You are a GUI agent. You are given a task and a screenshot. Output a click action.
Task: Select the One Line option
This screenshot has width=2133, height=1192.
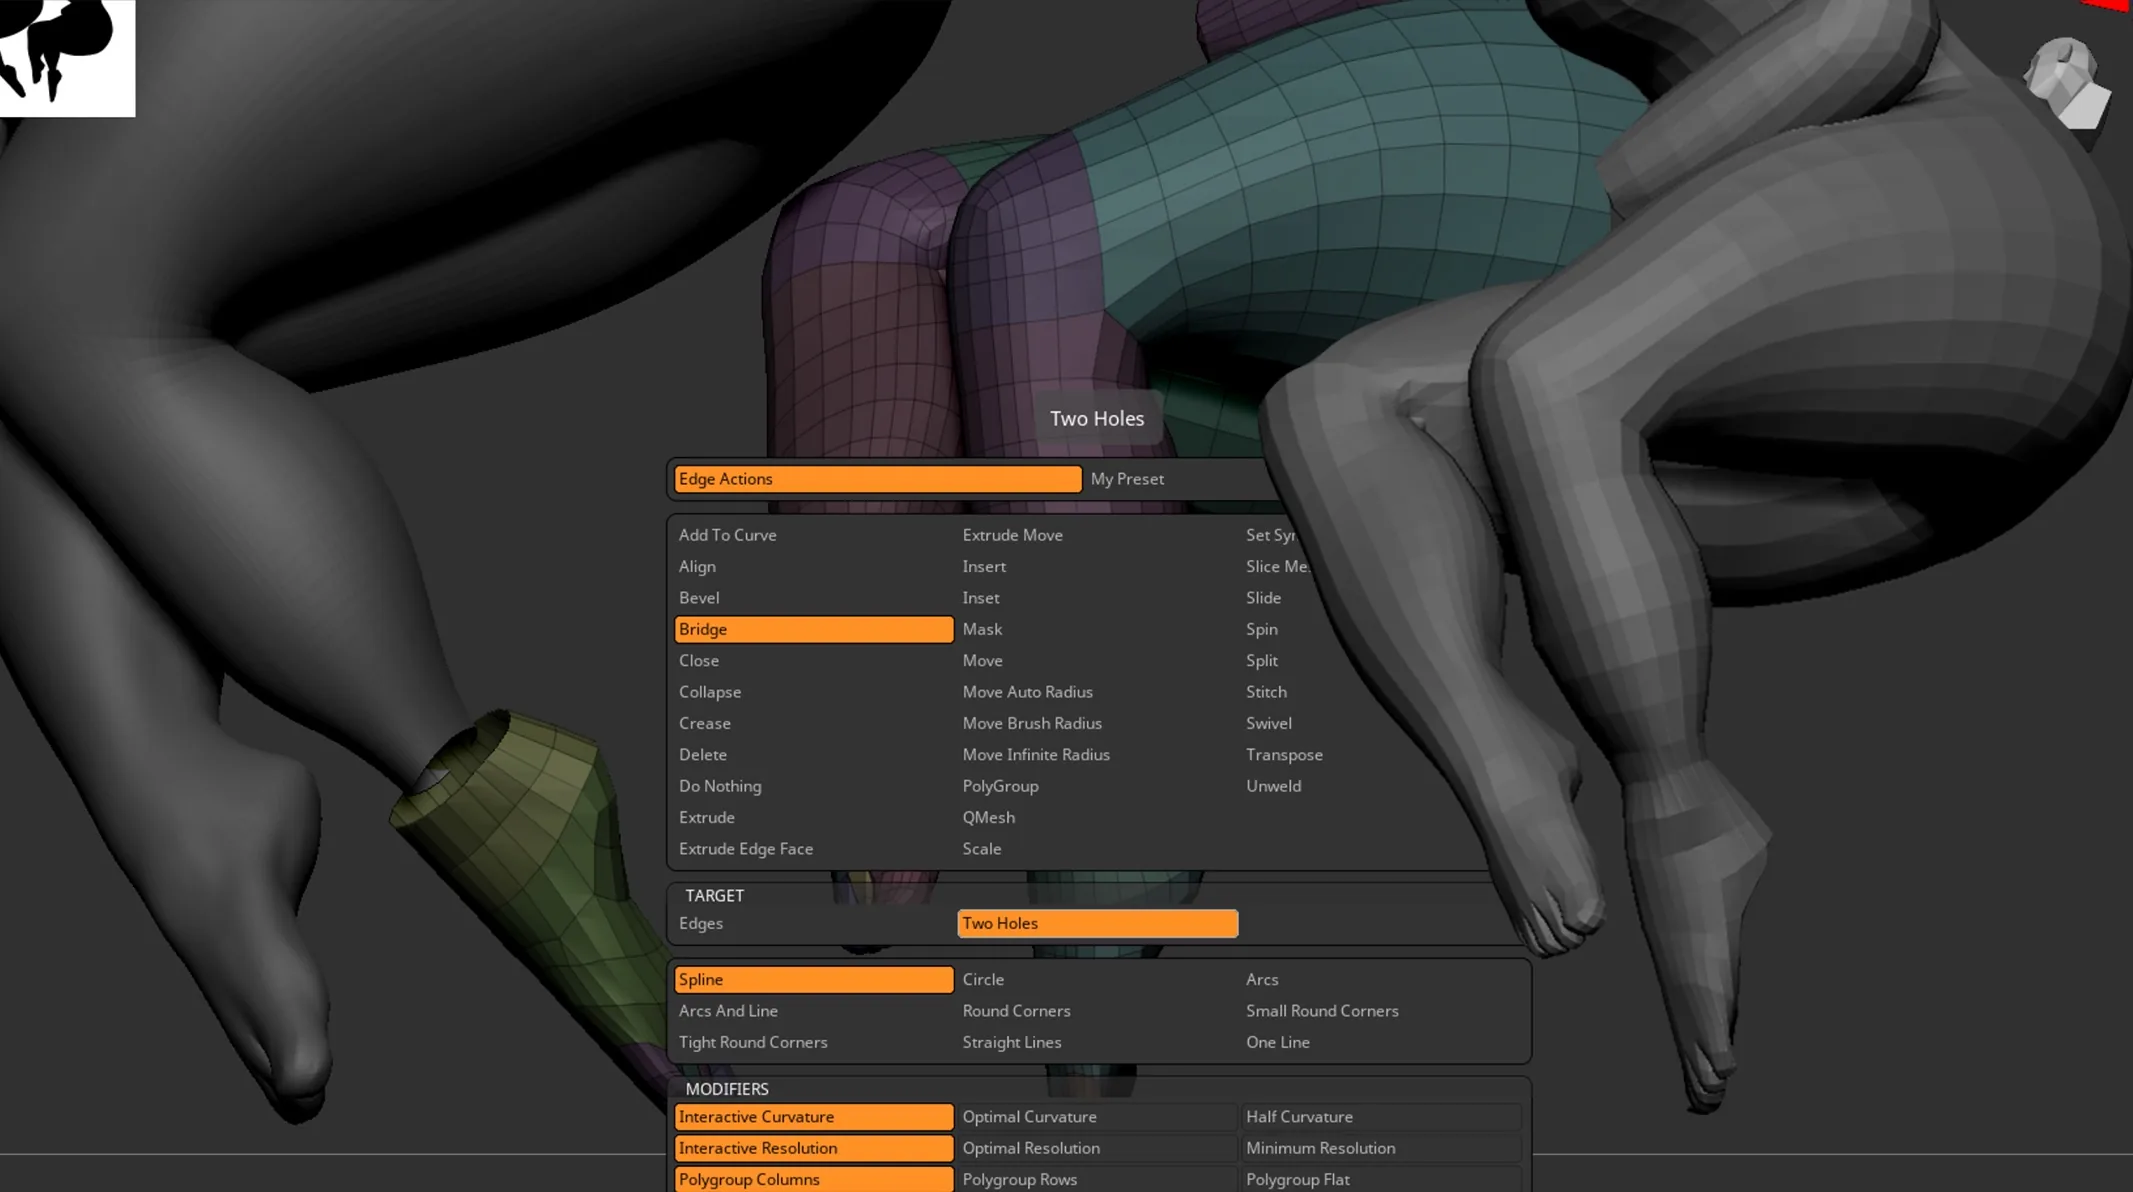point(1278,1042)
